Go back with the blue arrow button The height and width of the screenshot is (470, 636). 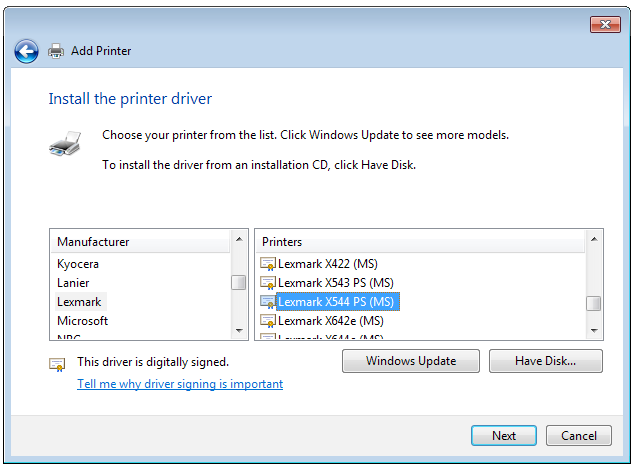[26, 51]
